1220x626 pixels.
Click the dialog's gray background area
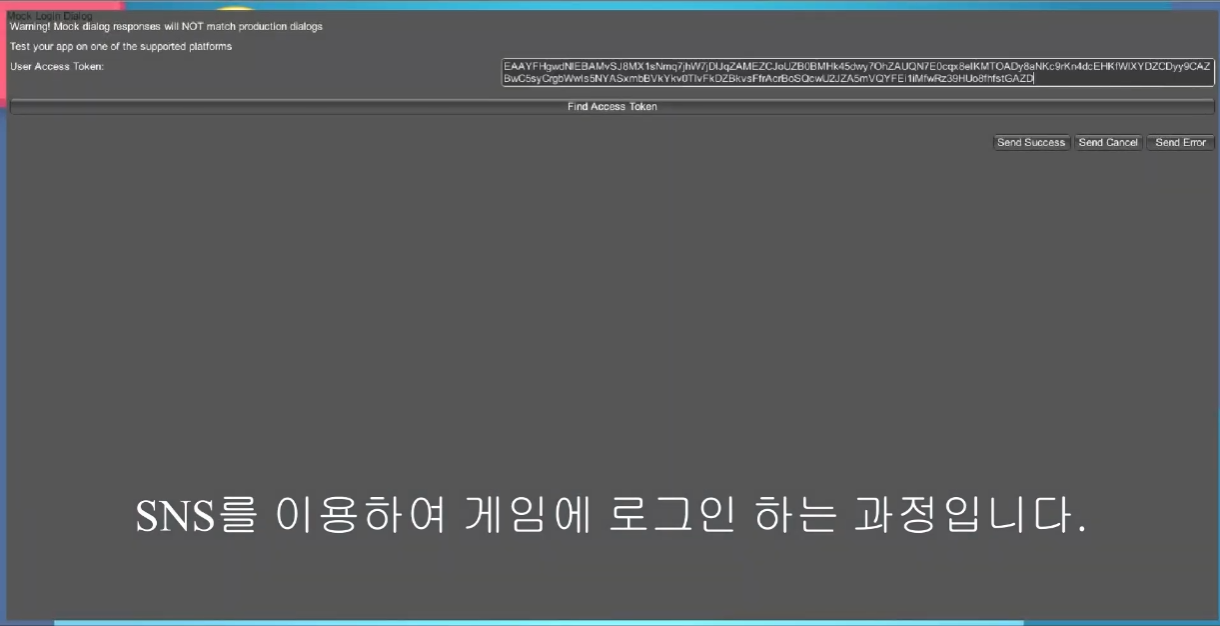click(500, 300)
